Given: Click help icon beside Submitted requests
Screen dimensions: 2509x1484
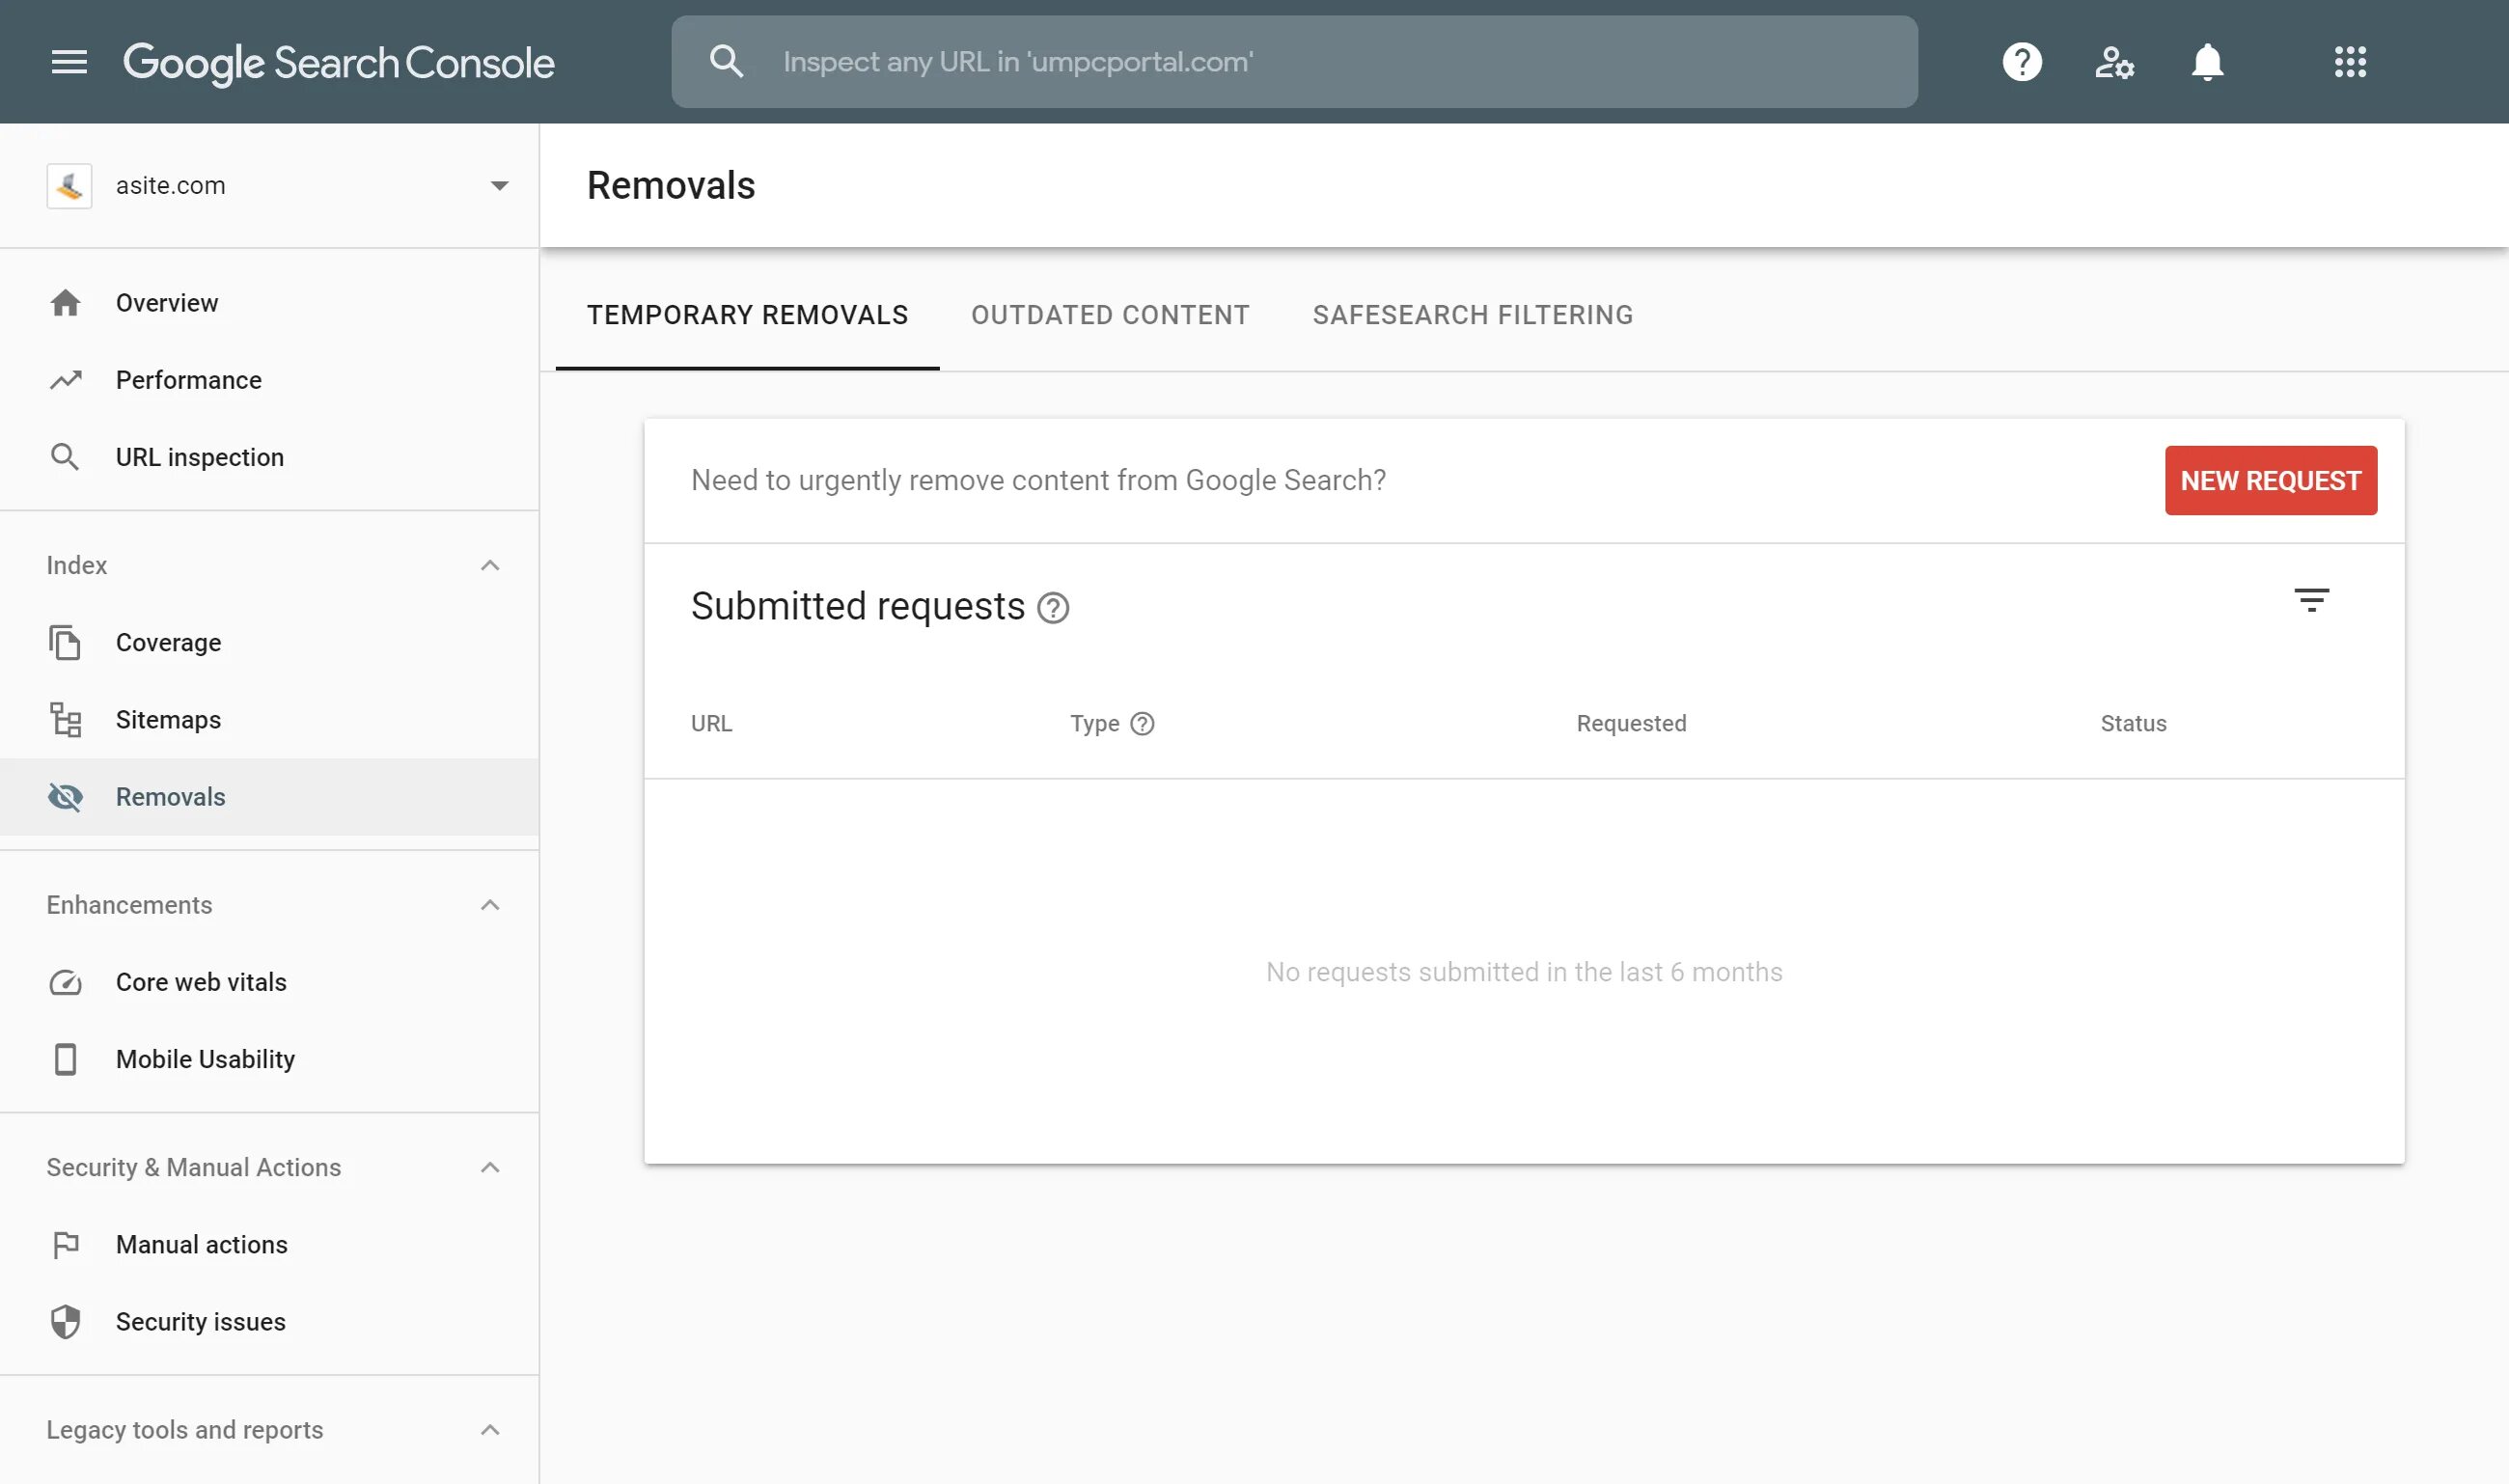Looking at the screenshot, I should [1053, 608].
